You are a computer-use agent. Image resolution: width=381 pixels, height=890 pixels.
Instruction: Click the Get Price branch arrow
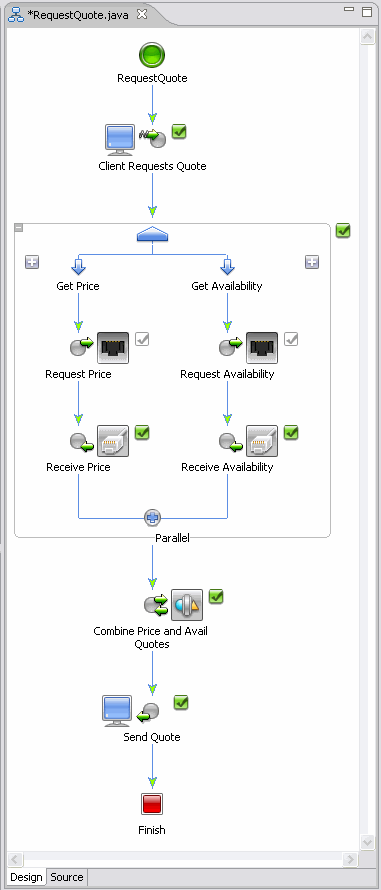(78, 266)
